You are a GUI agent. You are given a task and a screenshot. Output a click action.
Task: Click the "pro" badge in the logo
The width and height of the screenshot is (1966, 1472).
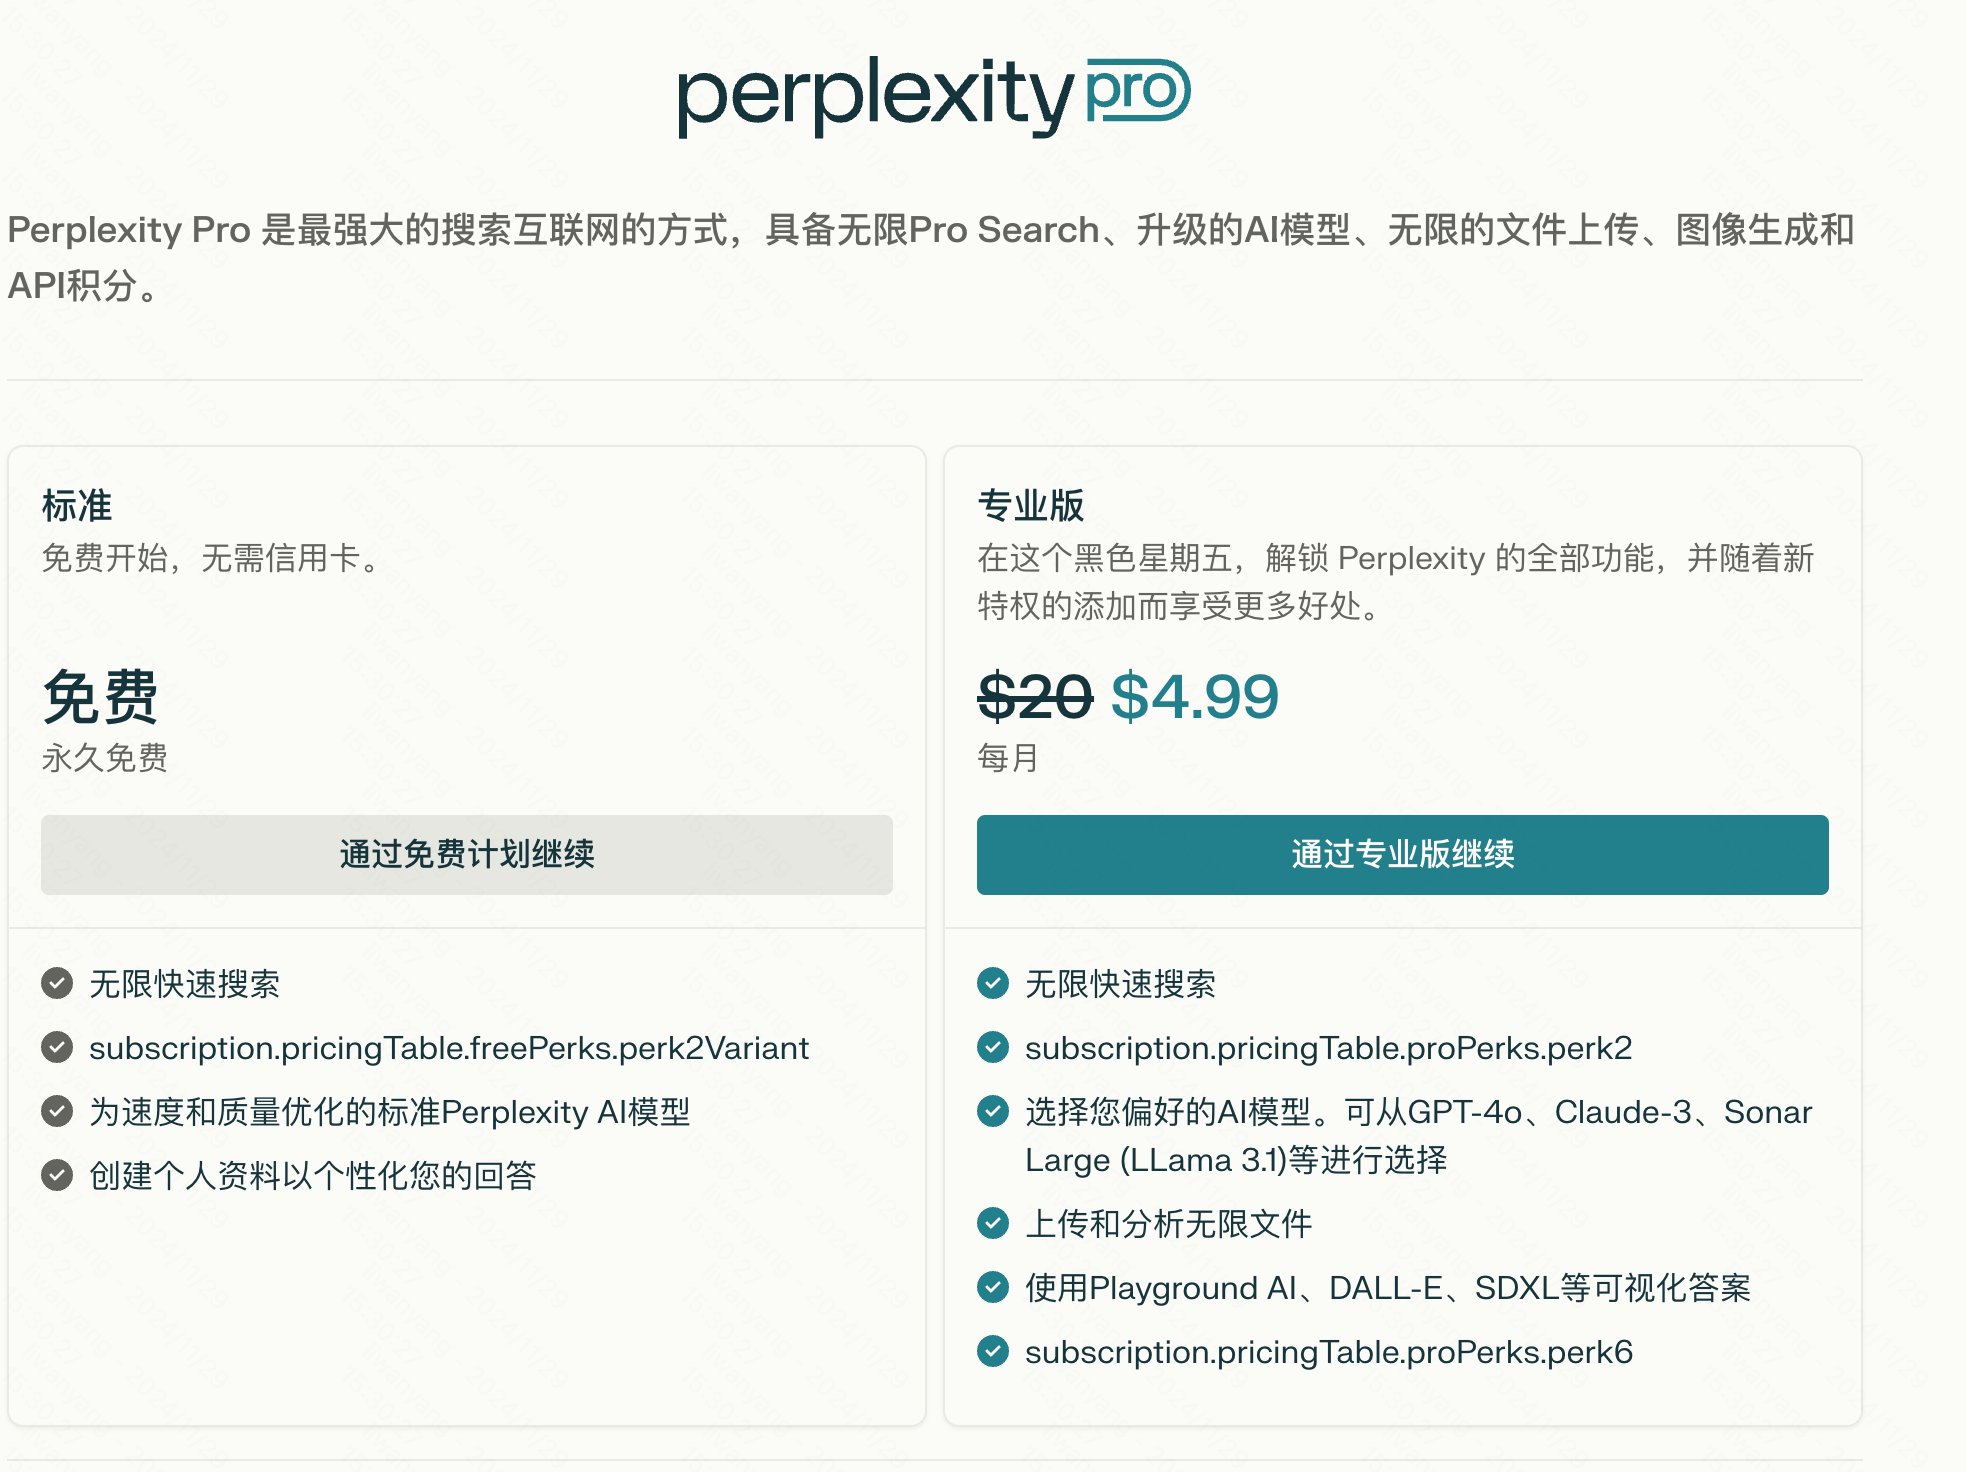pyautogui.click(x=1138, y=90)
